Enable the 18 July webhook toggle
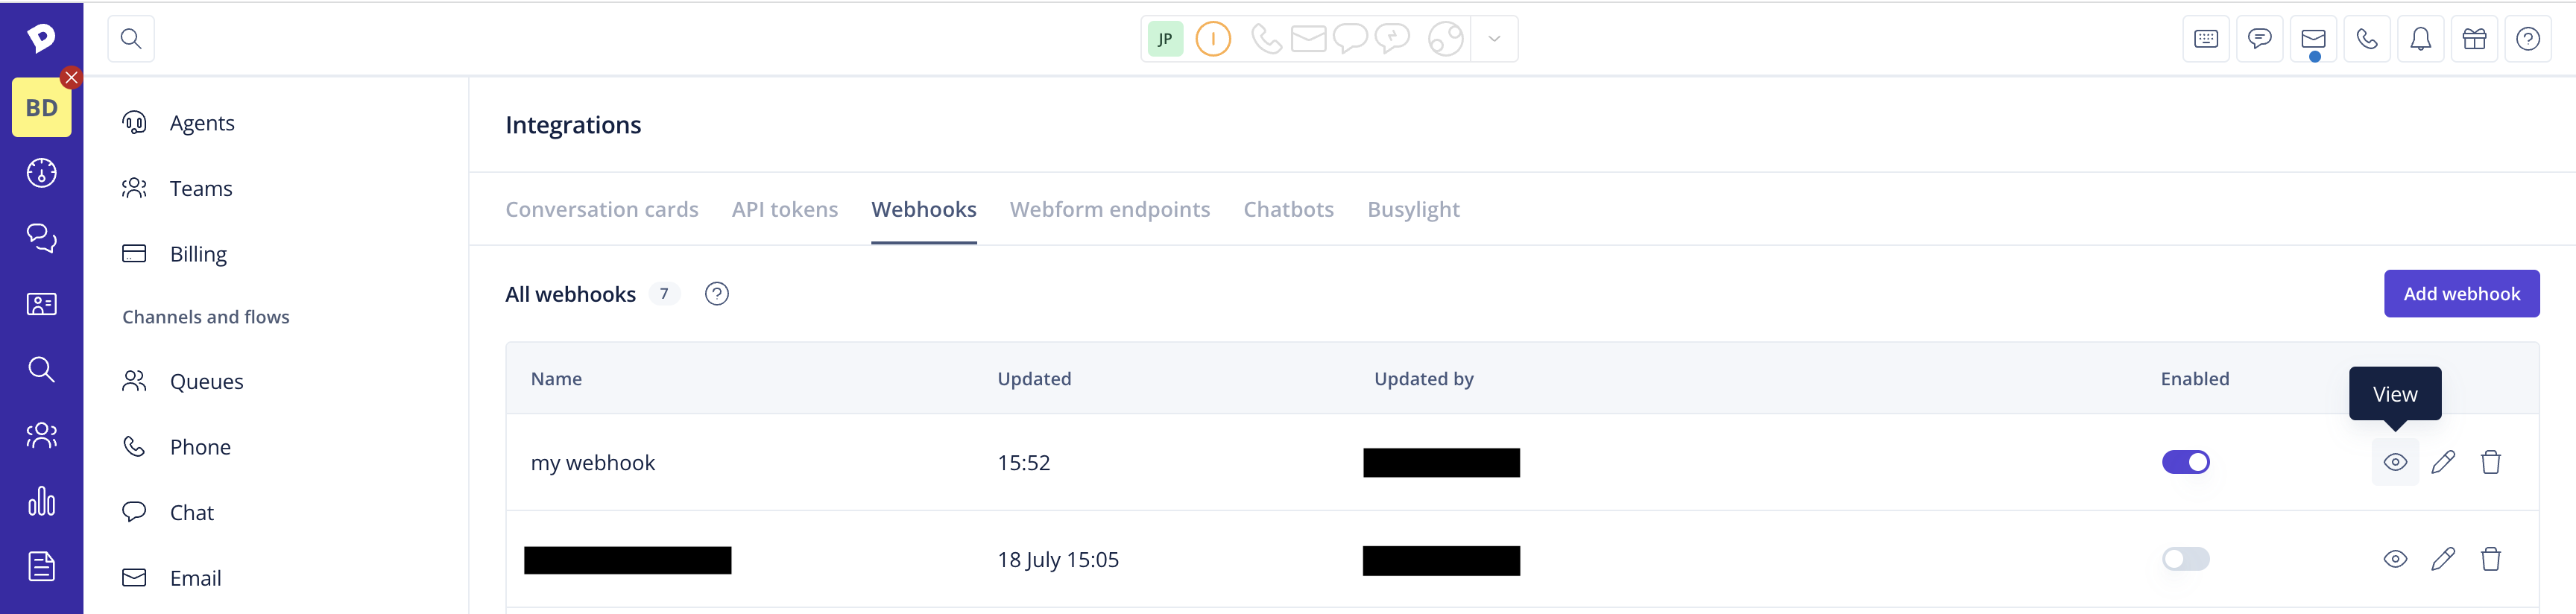 [2185, 559]
